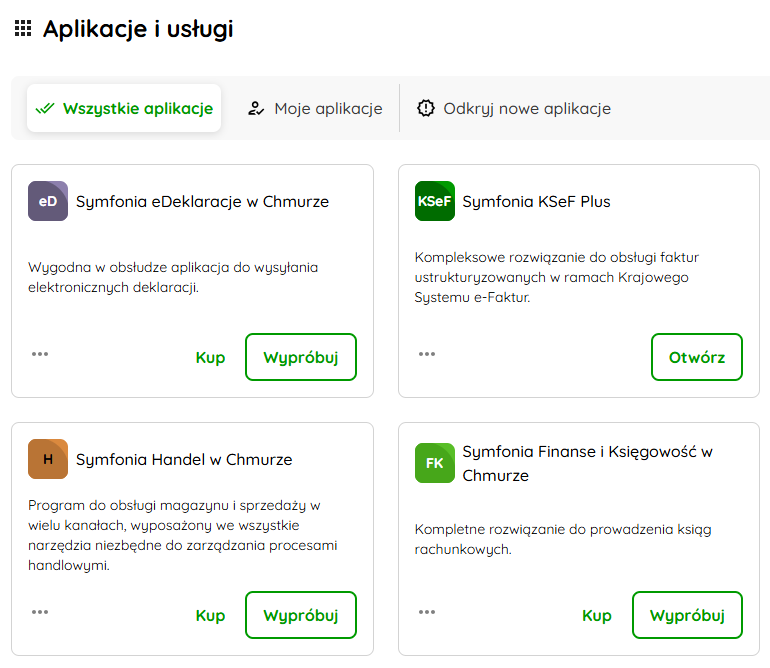This screenshot has height=668, width=770.
Task: Click the double-checkmark icon in Wszystkie aplikacje
Action: (x=45, y=109)
